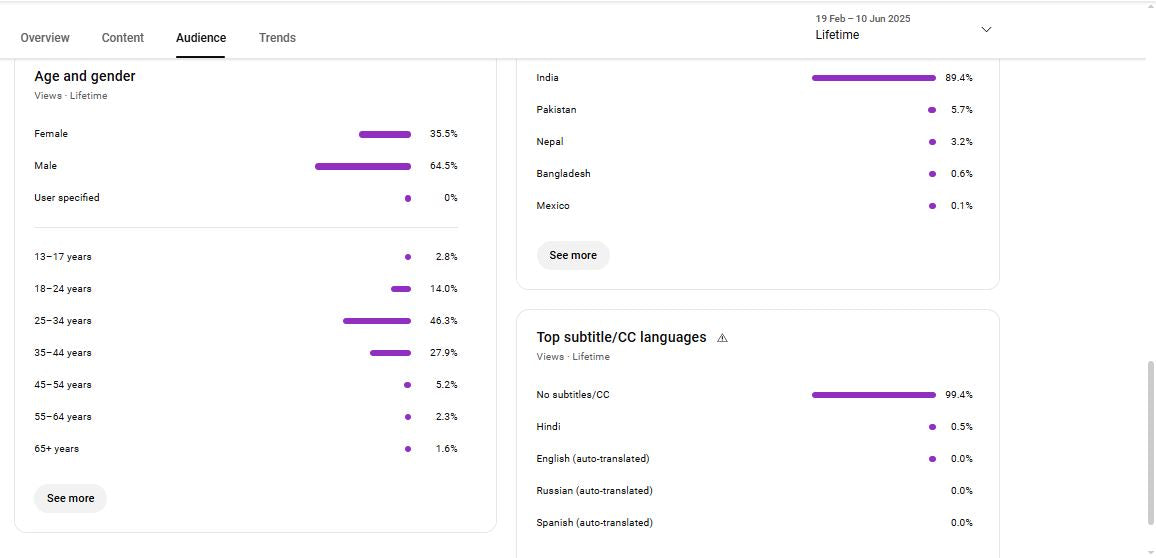
Task: Select the 25–34 years bar
Action: pos(376,321)
